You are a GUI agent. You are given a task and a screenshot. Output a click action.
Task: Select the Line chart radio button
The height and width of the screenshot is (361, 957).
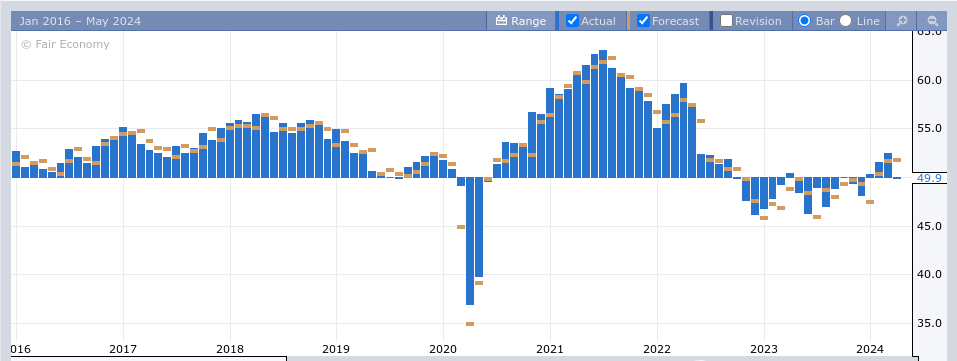(845, 21)
